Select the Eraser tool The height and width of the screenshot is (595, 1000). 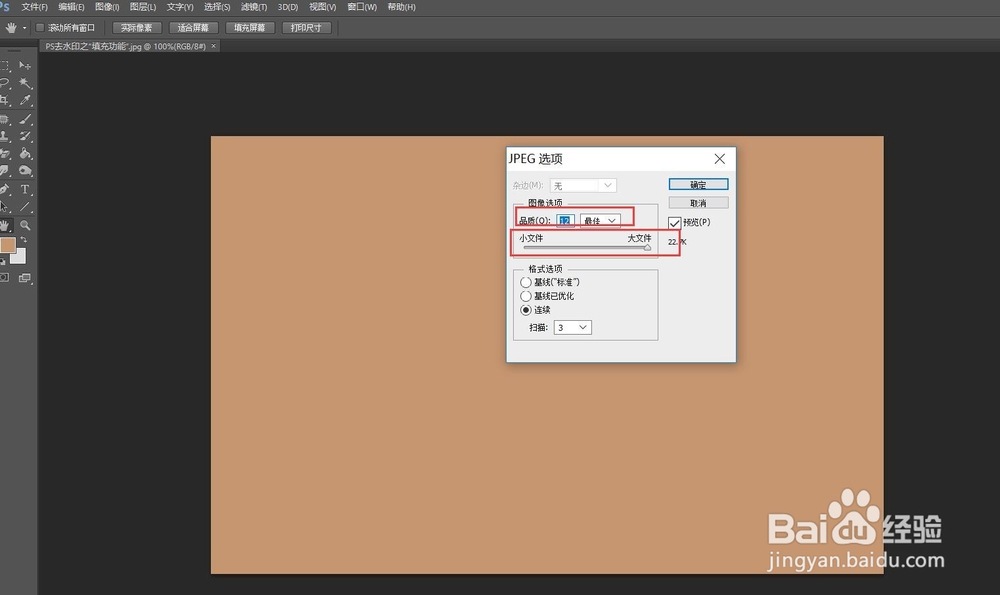(x=4, y=154)
